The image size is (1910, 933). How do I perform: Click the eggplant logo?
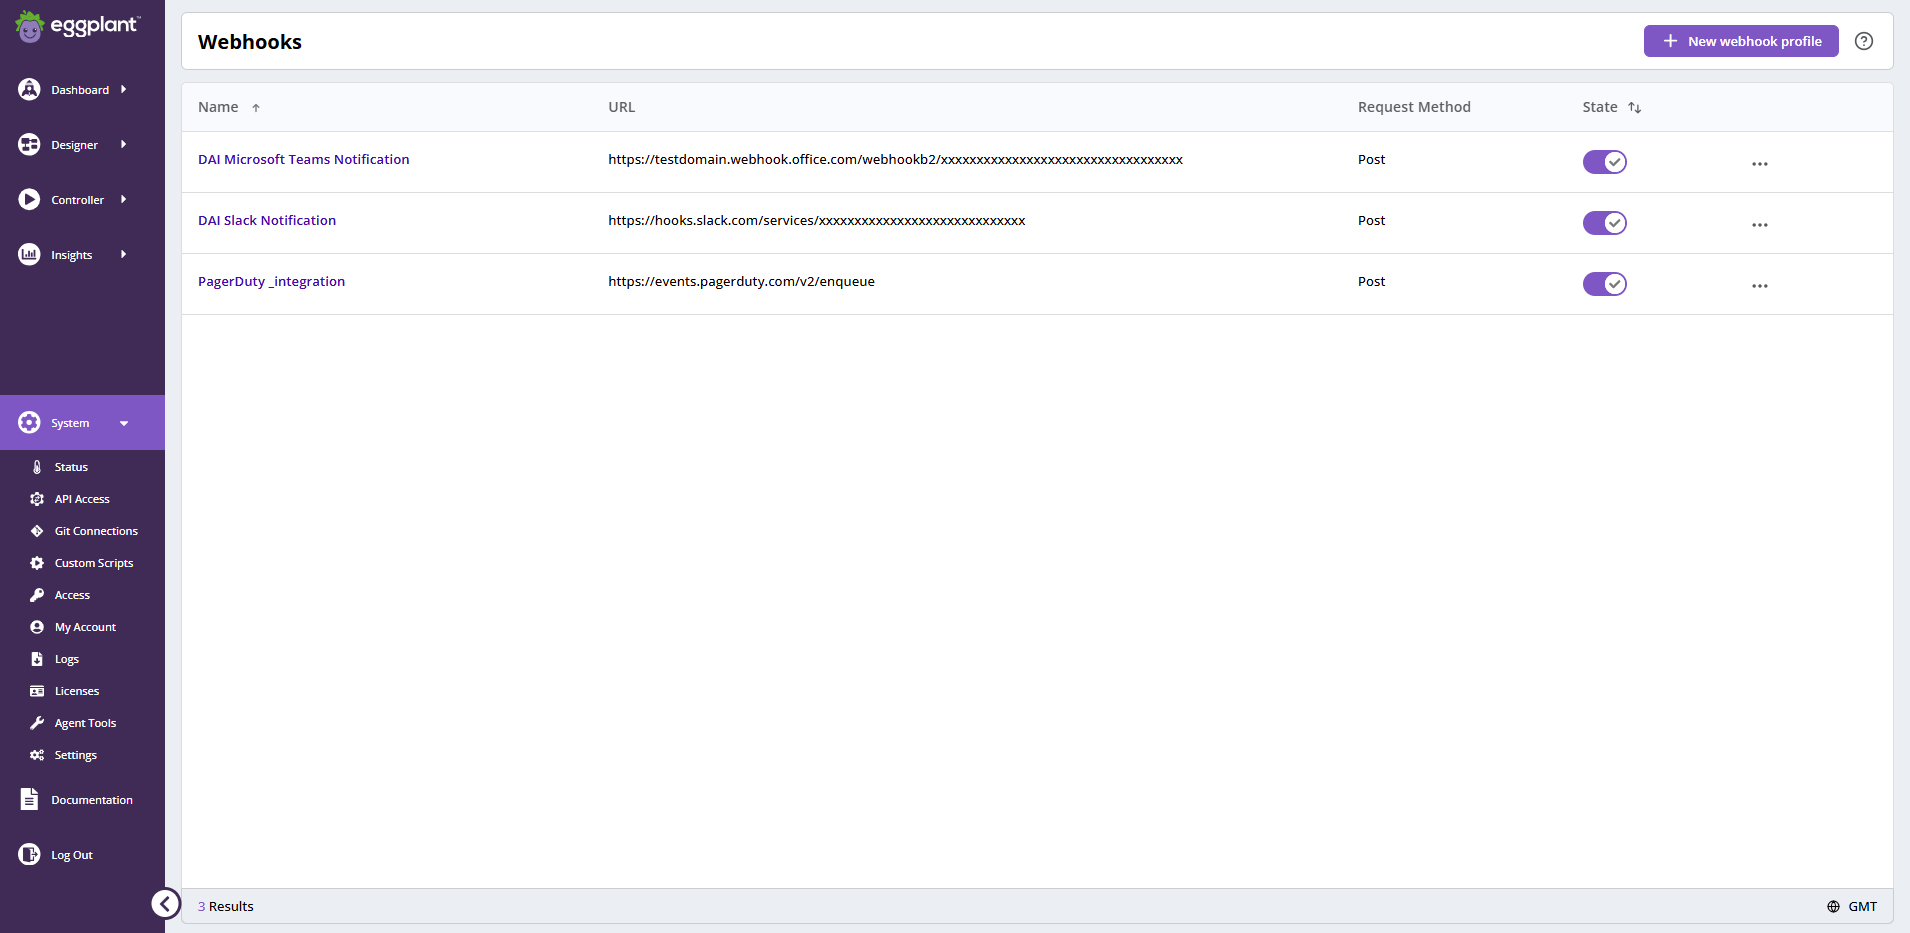[78, 26]
